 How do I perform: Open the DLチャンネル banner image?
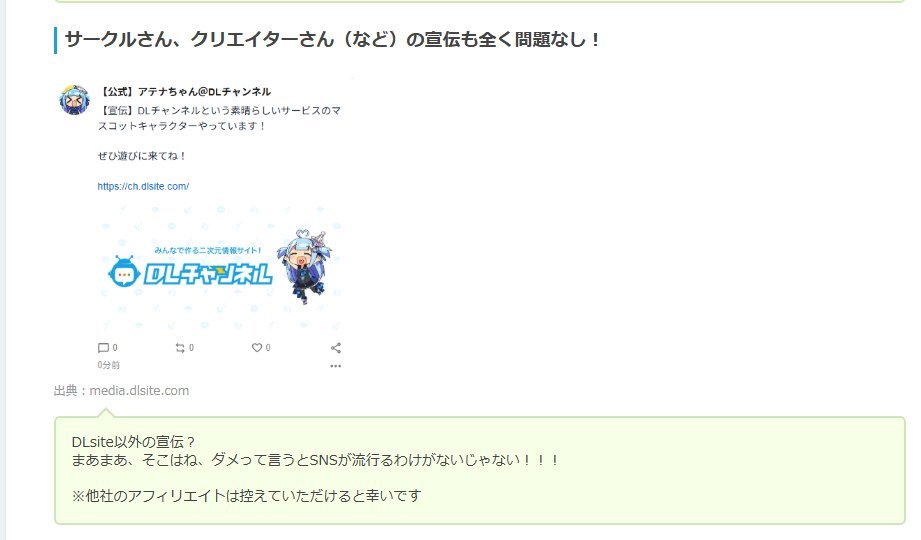[x=220, y=268]
